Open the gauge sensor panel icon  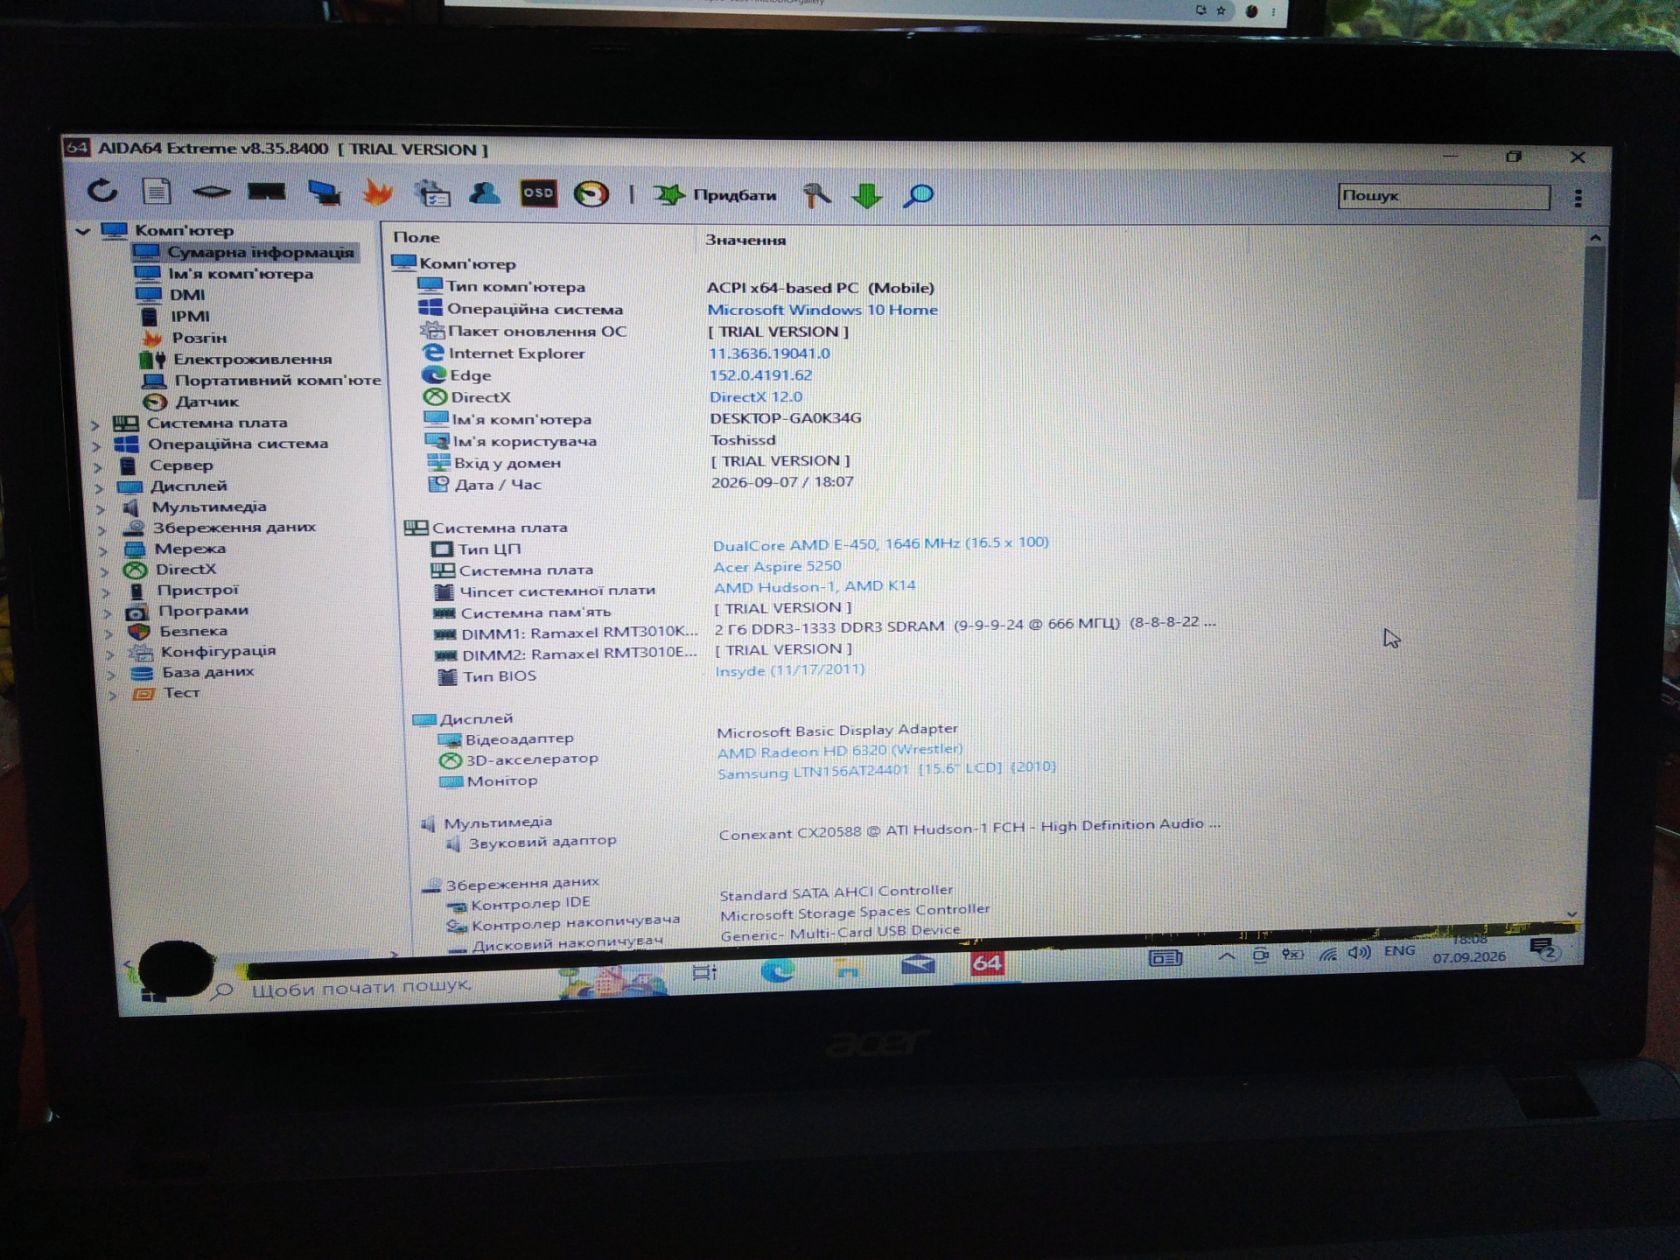591,194
